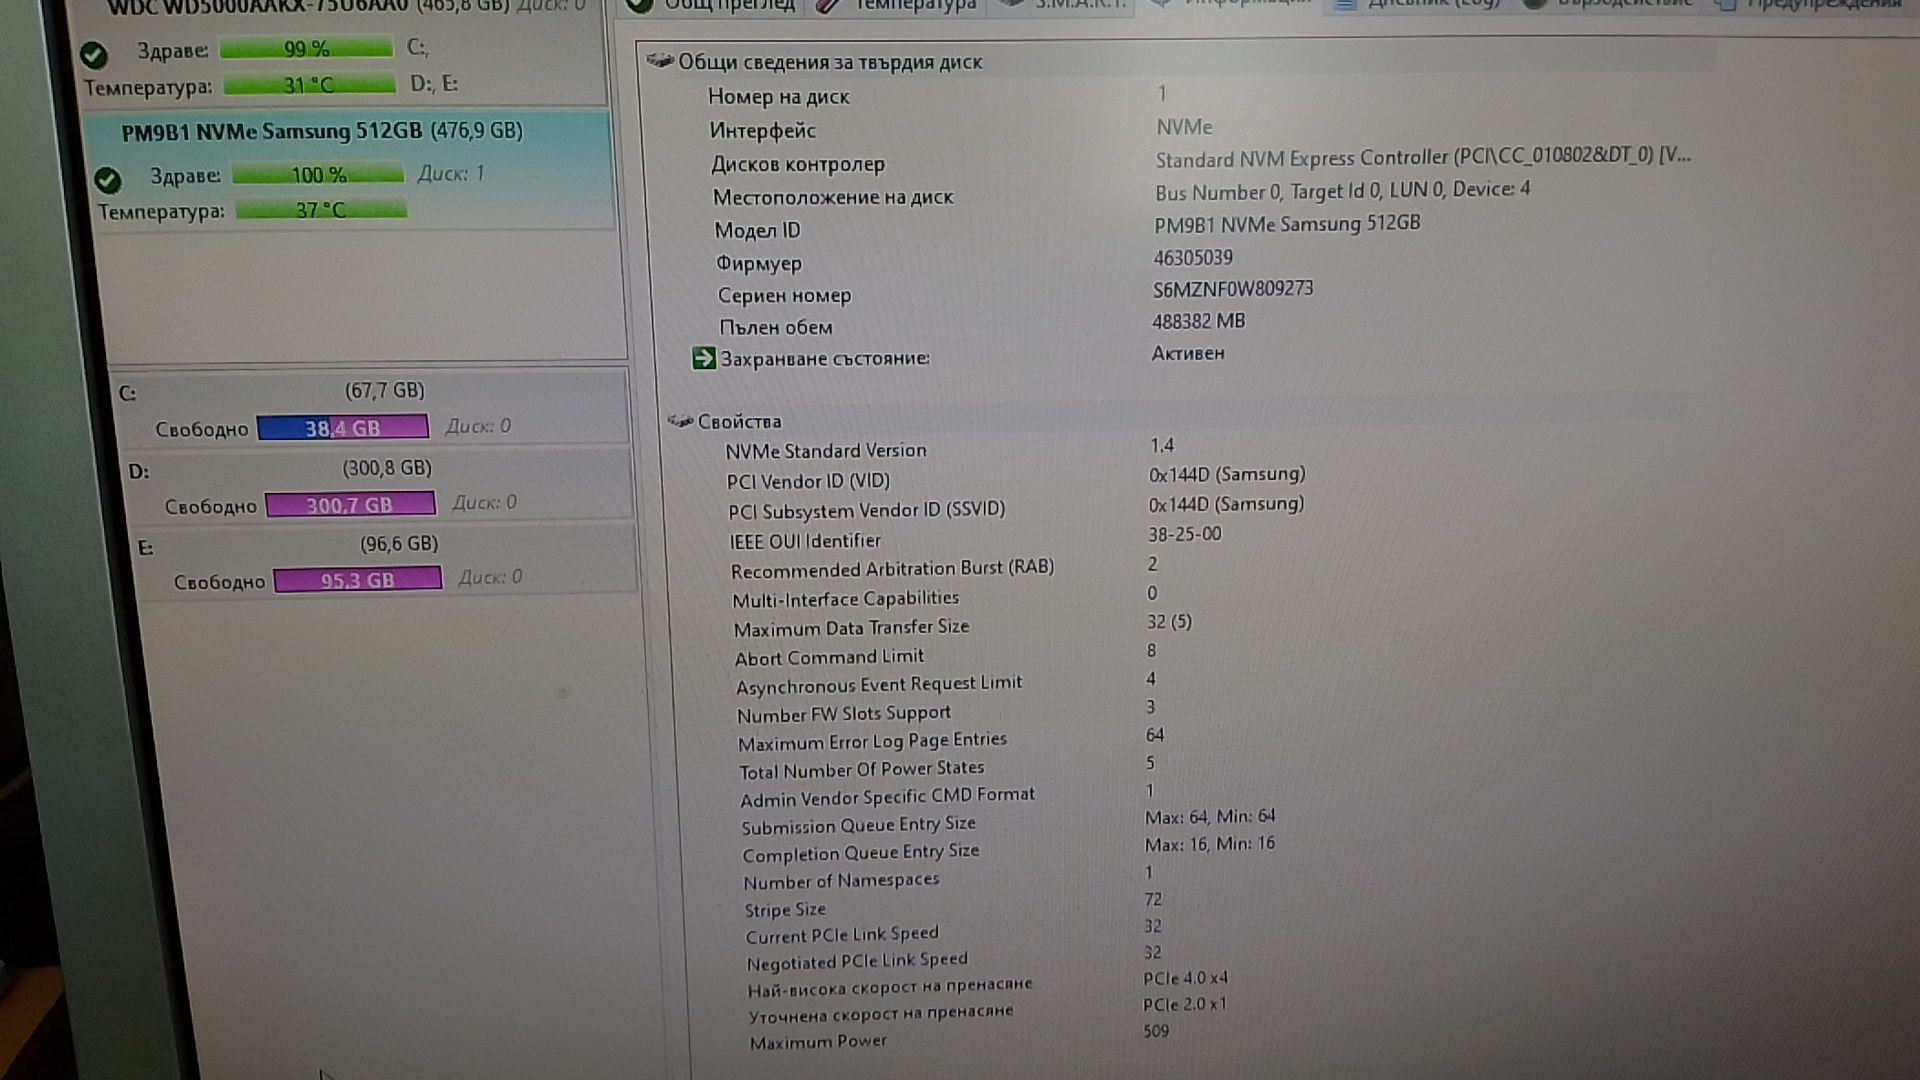Screen dimensions: 1920x1080
Task: Click the NVMe Standard Version row label
Action: (x=826, y=451)
